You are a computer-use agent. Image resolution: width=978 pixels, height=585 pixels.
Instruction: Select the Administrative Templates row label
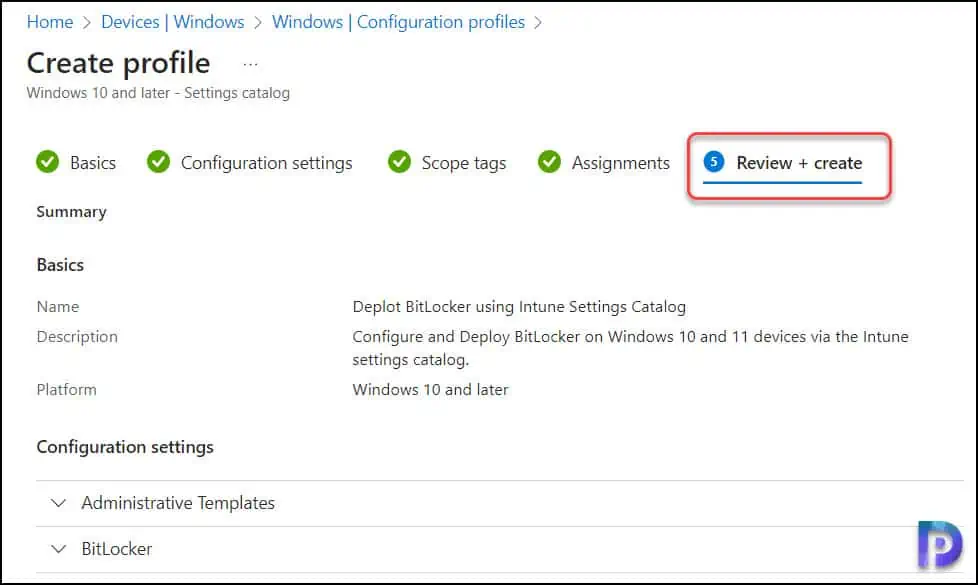click(178, 503)
